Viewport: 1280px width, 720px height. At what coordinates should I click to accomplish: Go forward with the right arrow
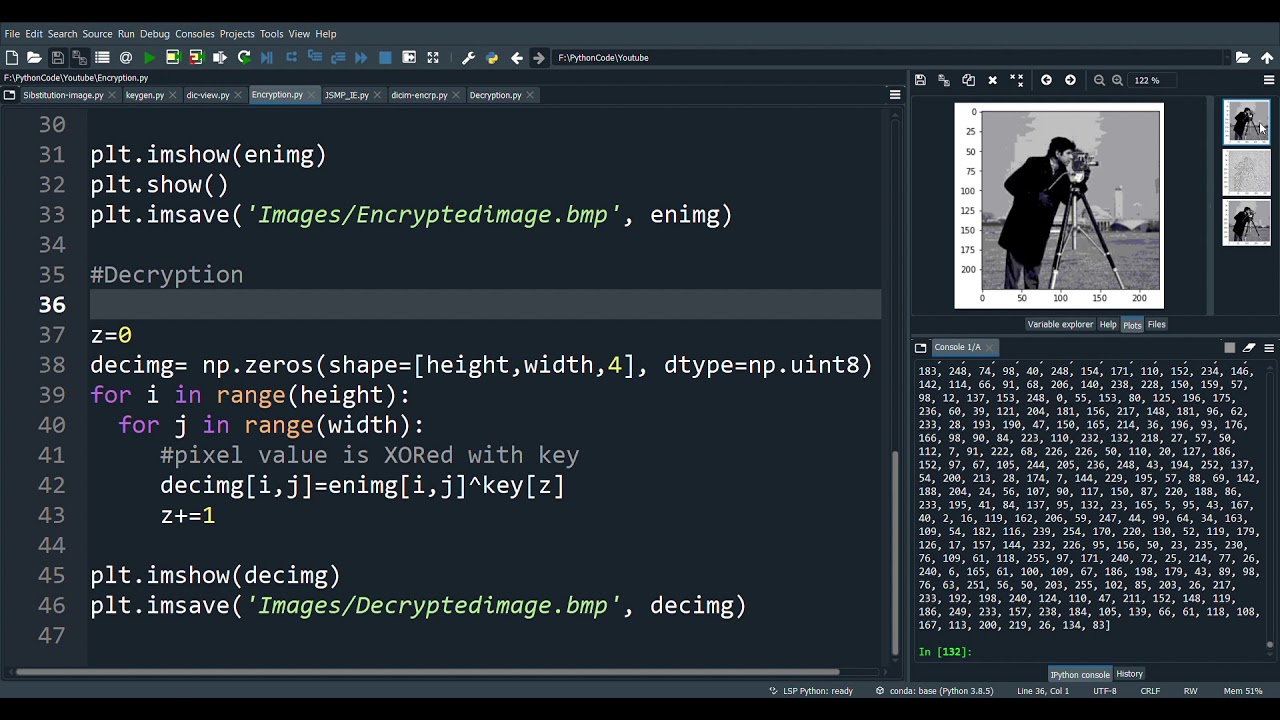coord(539,58)
